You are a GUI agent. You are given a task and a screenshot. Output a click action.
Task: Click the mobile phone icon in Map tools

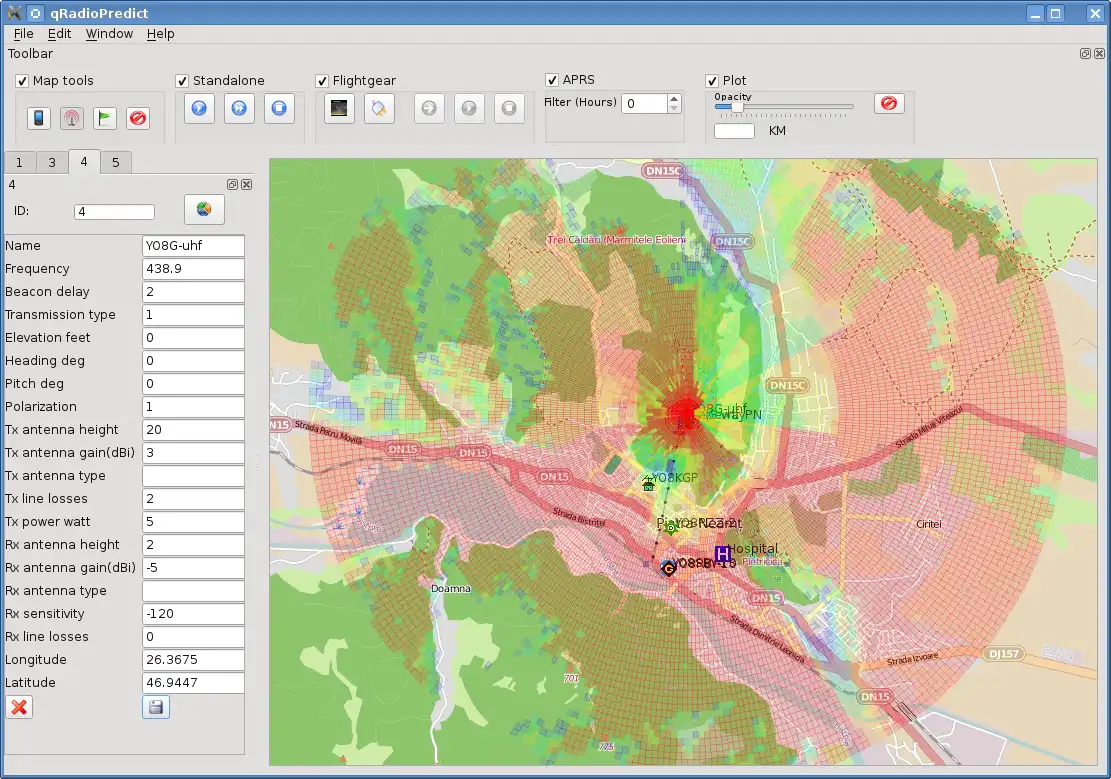(38, 118)
